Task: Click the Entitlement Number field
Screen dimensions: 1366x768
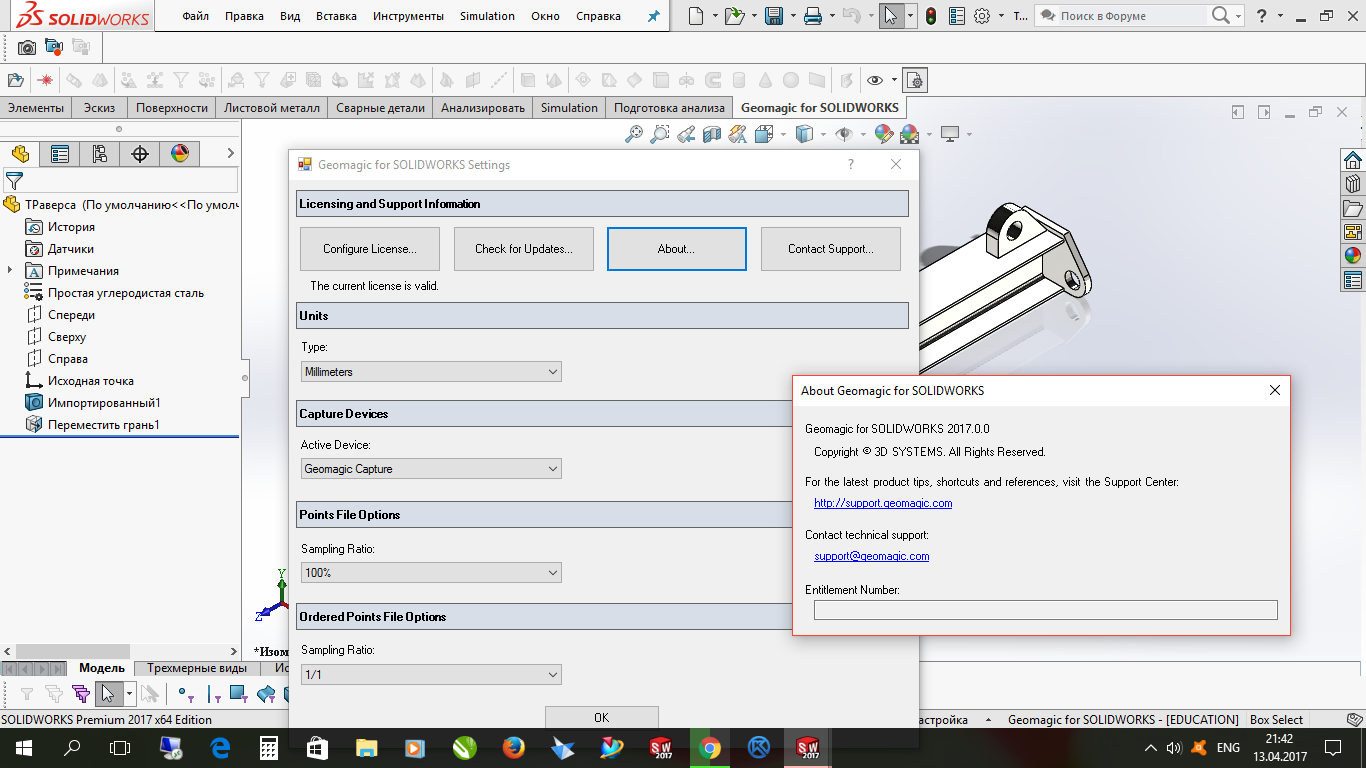Action: [1046, 610]
